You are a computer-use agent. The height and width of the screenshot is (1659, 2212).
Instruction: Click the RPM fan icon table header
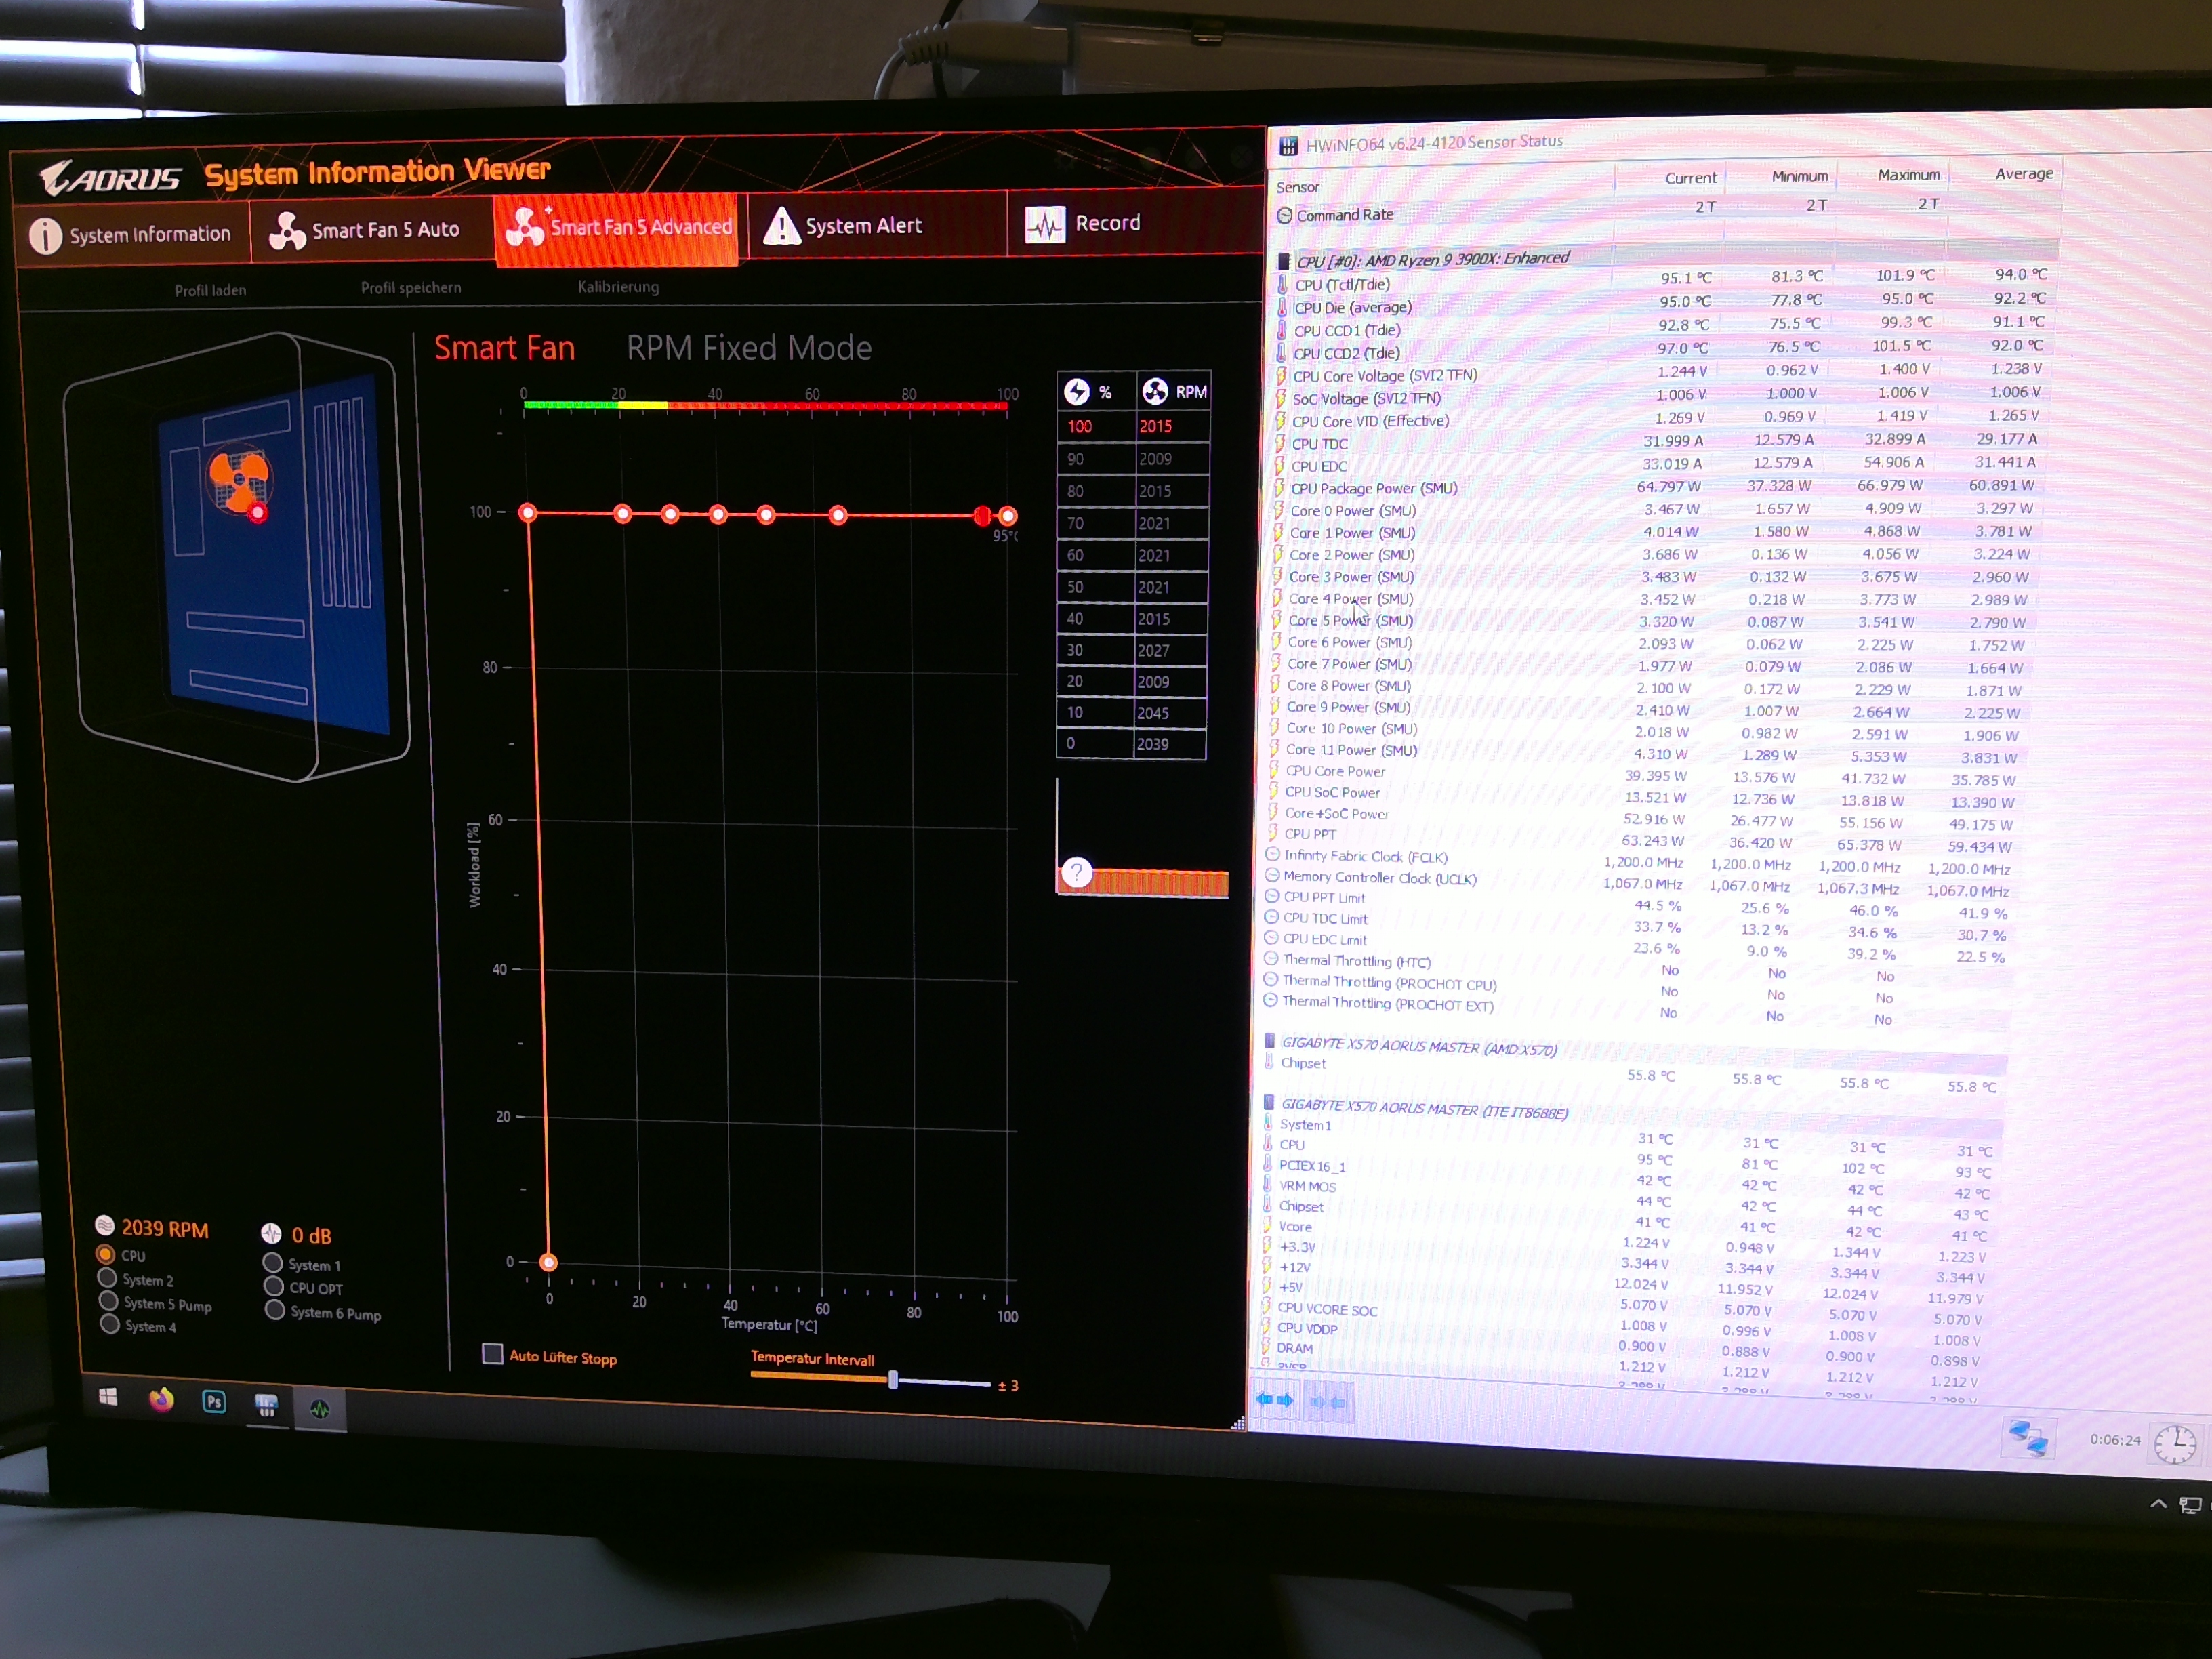pyautogui.click(x=1155, y=391)
